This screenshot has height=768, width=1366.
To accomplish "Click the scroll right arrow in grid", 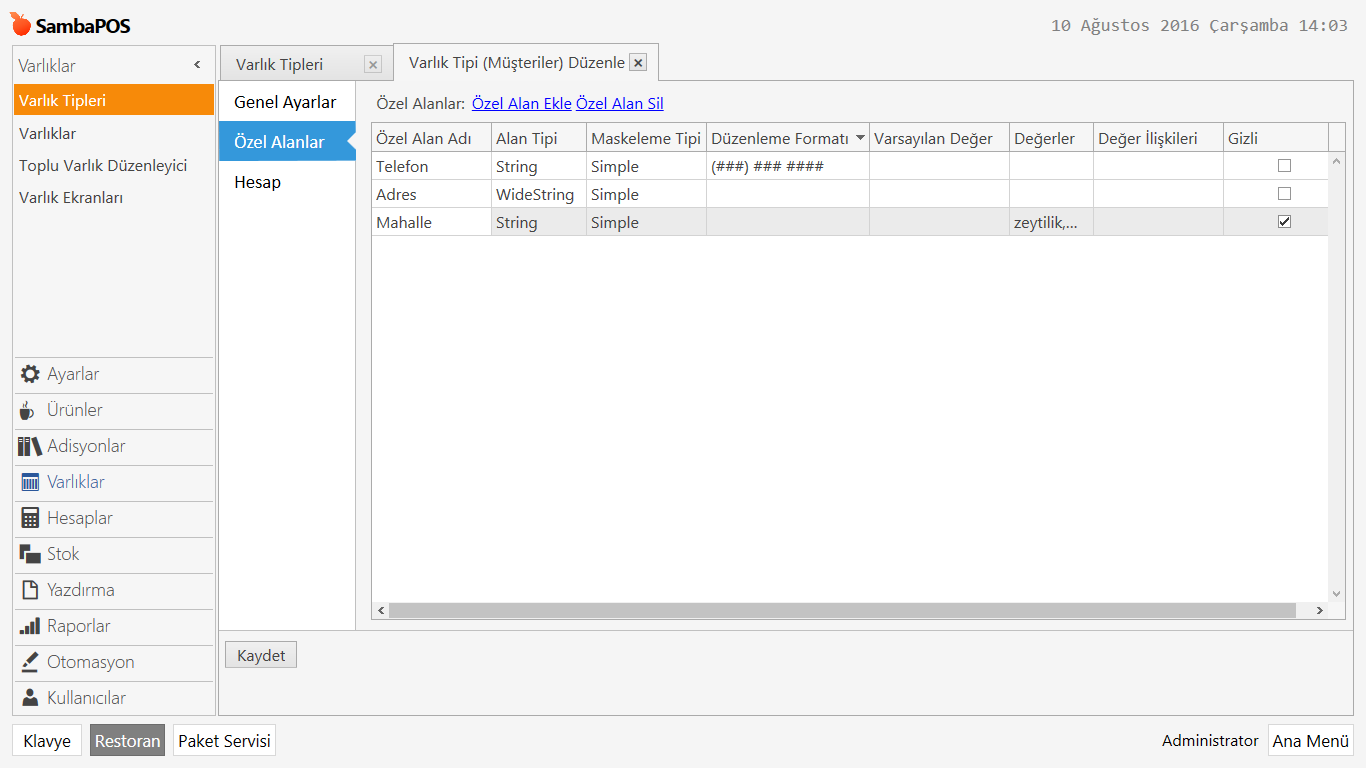I will [1319, 610].
